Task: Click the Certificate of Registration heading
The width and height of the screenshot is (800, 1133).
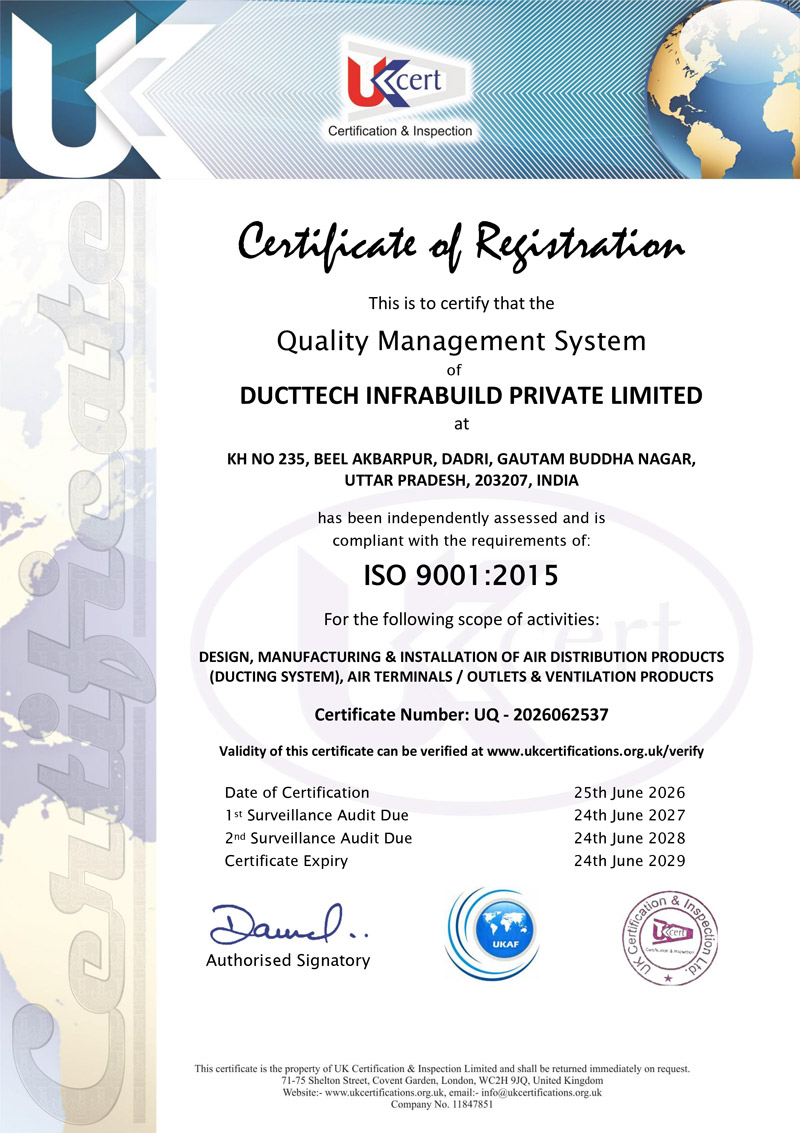Action: [x=461, y=246]
